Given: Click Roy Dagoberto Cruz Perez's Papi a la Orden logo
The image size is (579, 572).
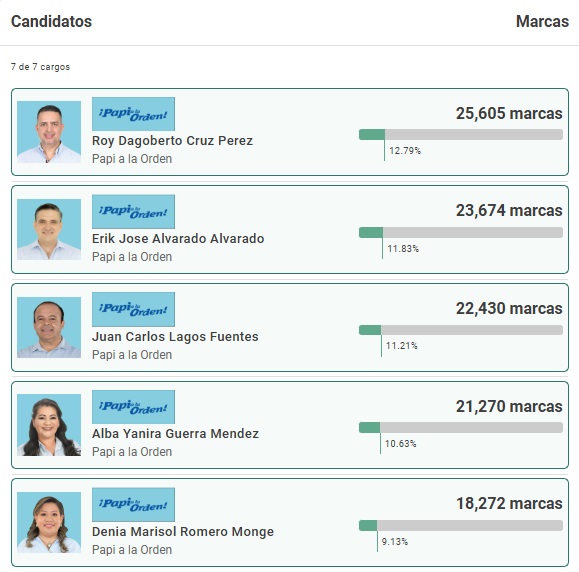Looking at the screenshot, I should point(133,114).
